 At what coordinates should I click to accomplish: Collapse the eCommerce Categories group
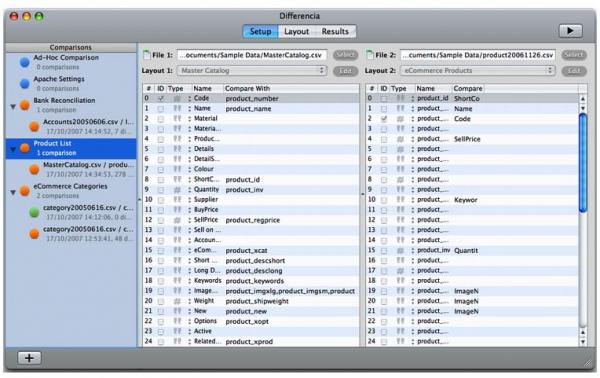click(13, 192)
